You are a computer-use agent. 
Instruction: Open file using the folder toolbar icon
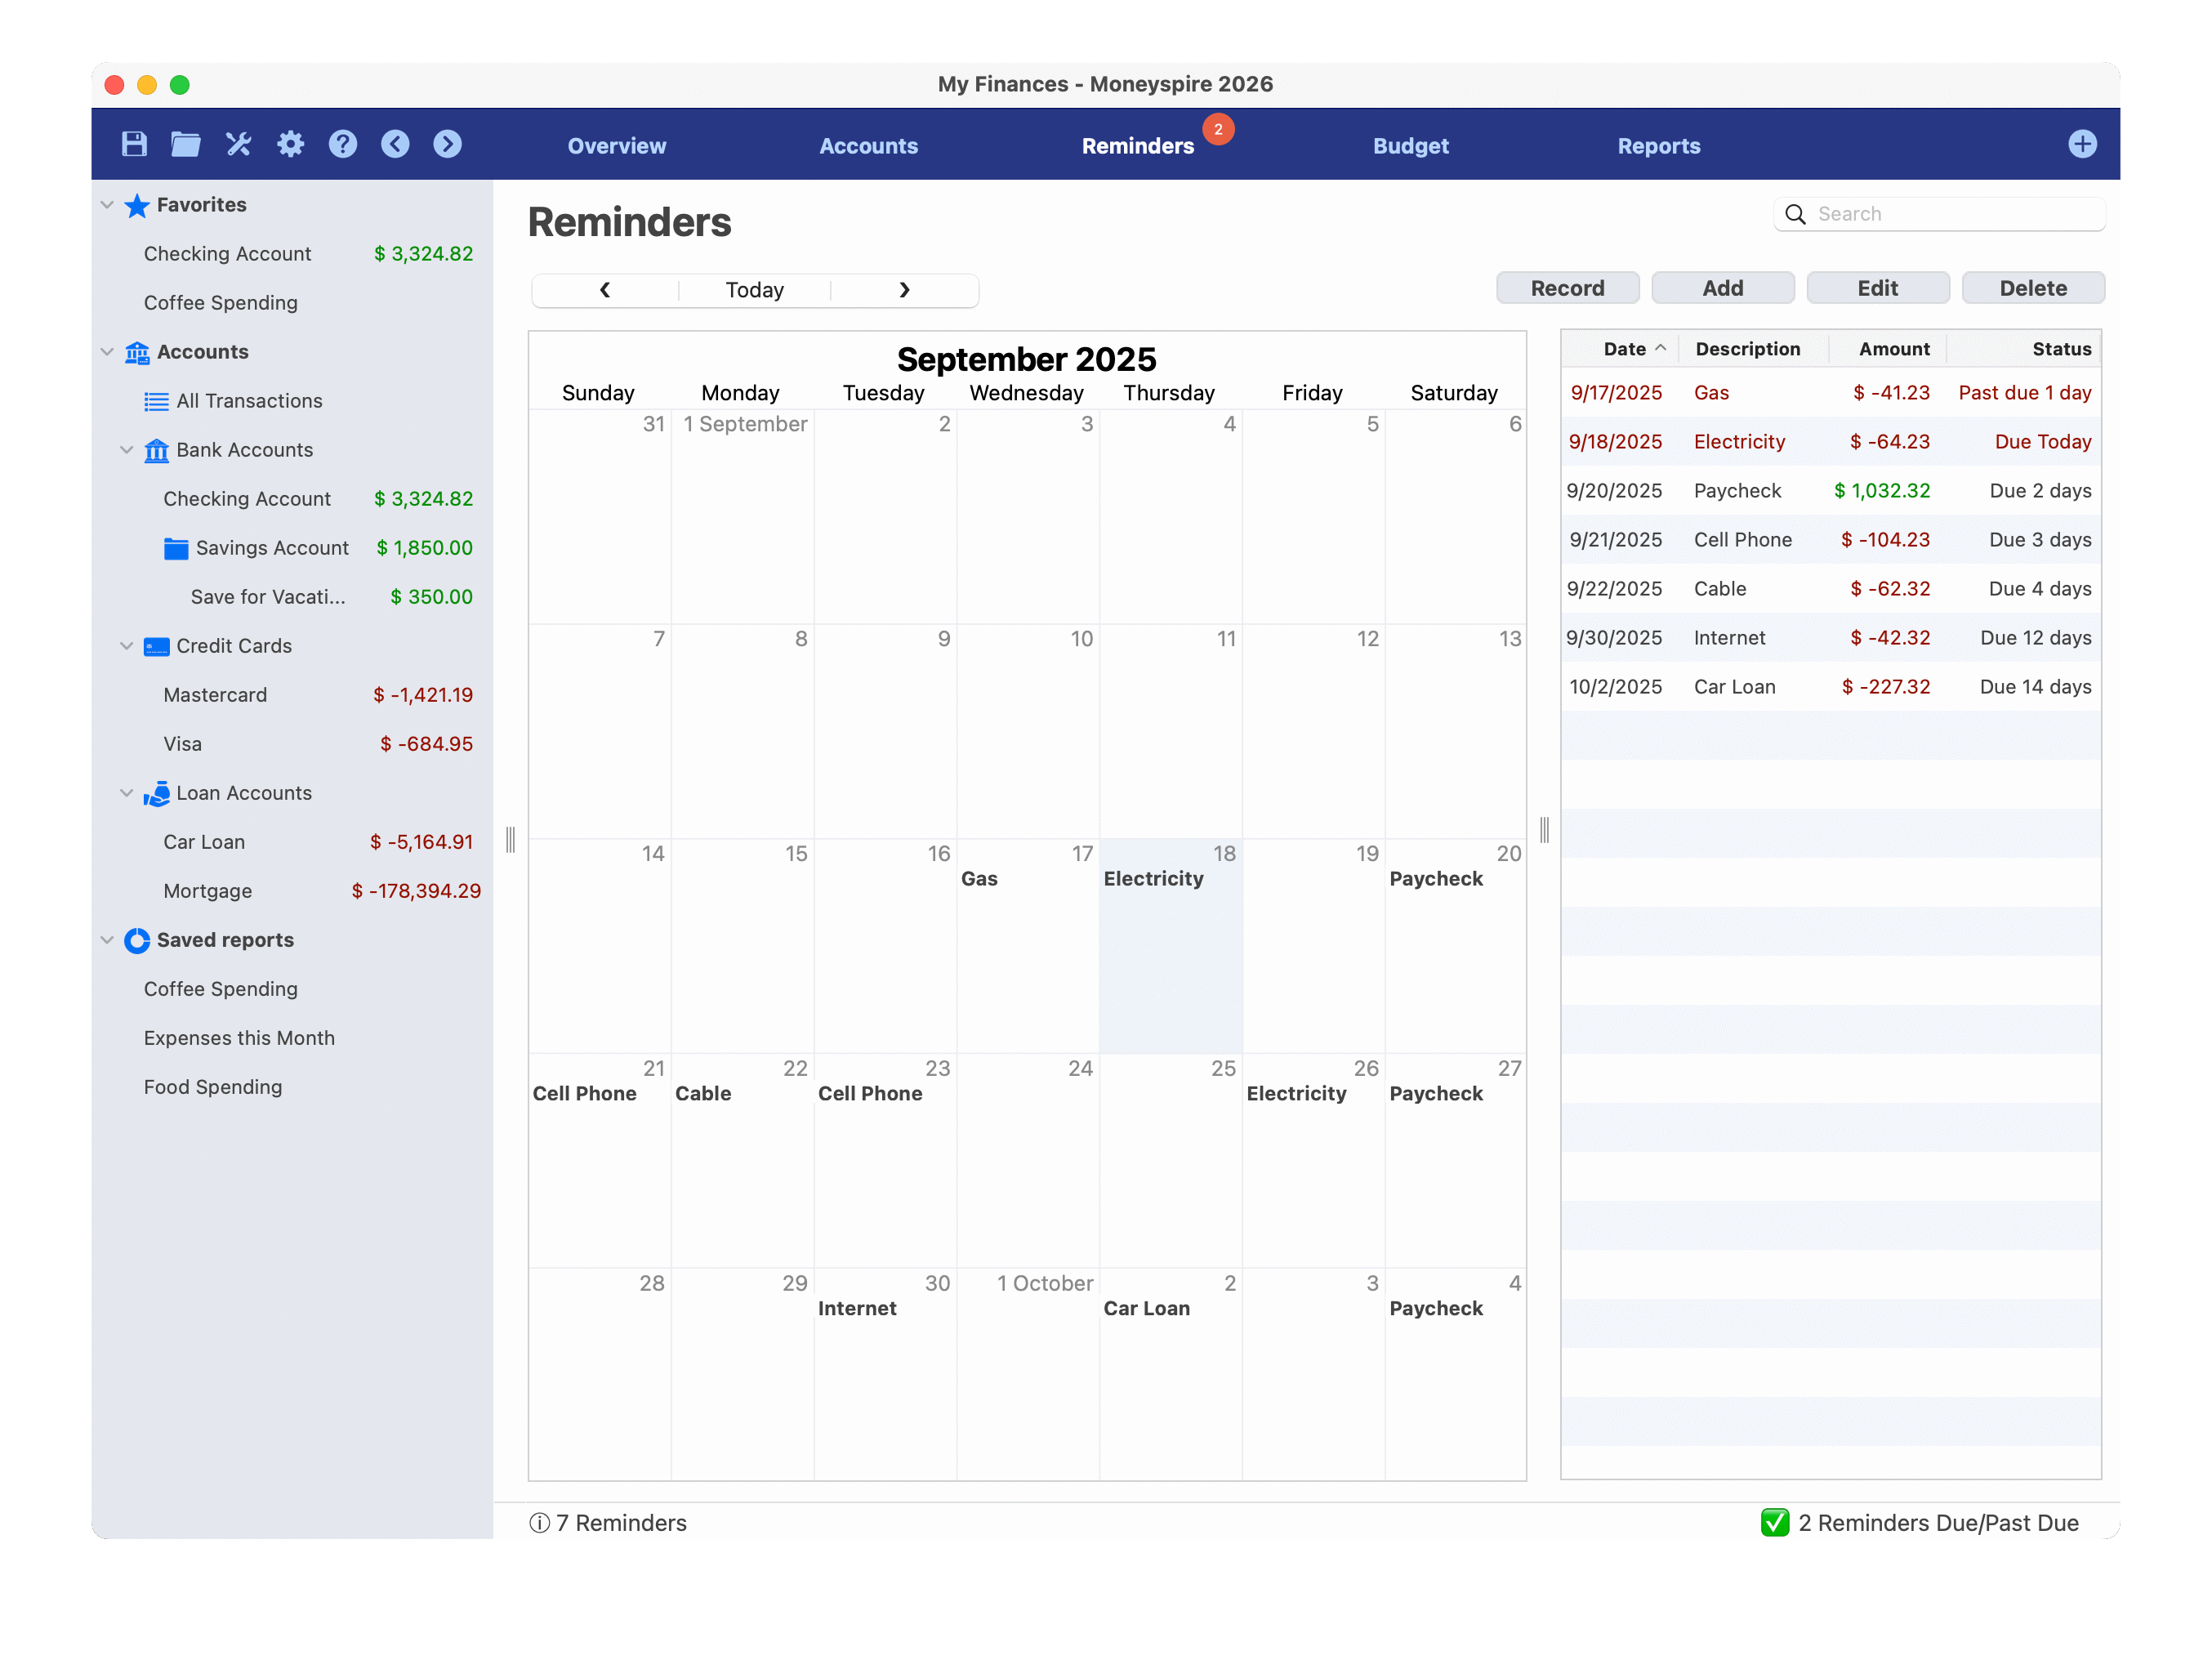click(x=186, y=144)
